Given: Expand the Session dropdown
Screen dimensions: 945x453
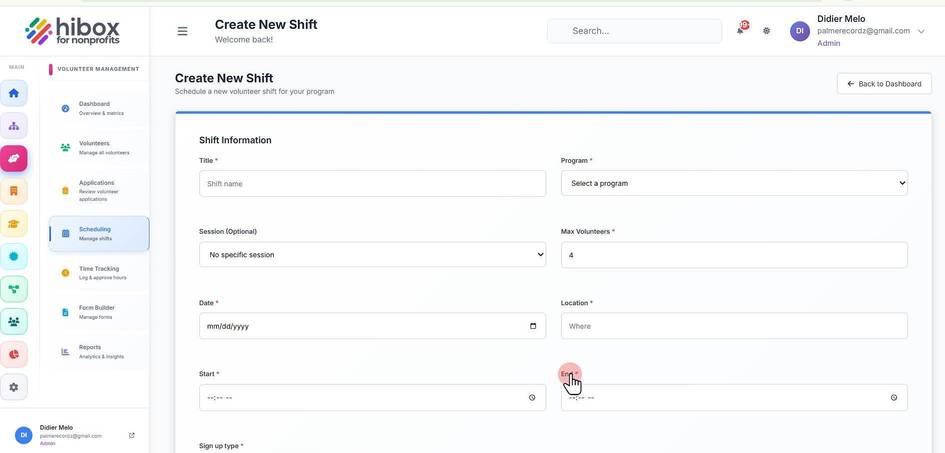Looking at the screenshot, I should tap(372, 254).
